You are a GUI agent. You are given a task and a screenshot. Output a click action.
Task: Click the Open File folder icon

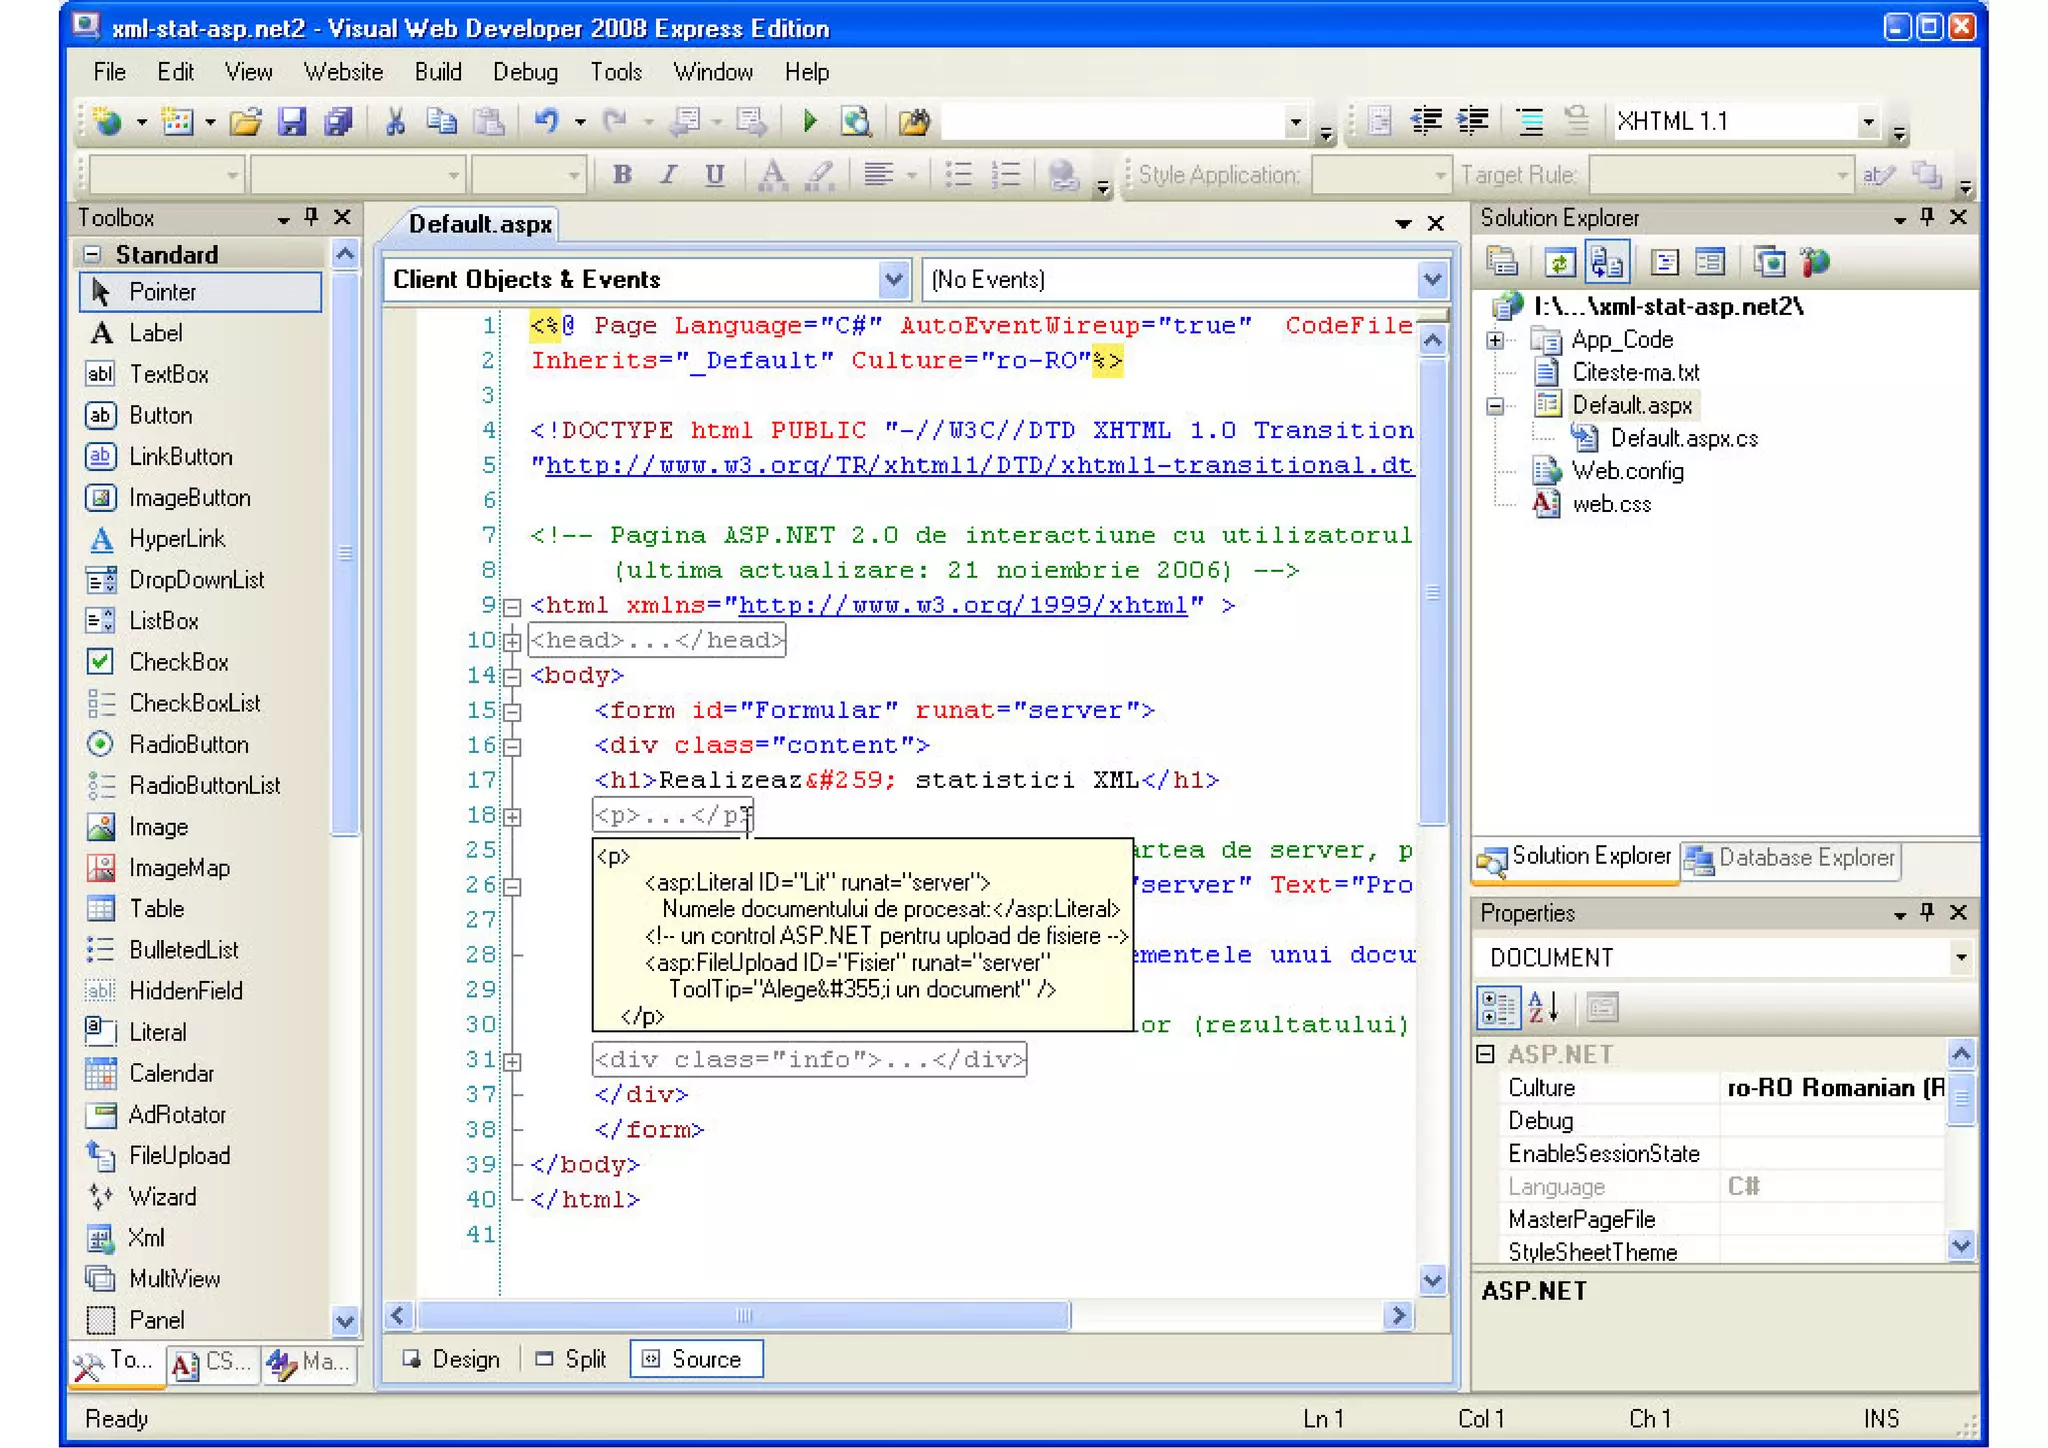[x=245, y=122]
